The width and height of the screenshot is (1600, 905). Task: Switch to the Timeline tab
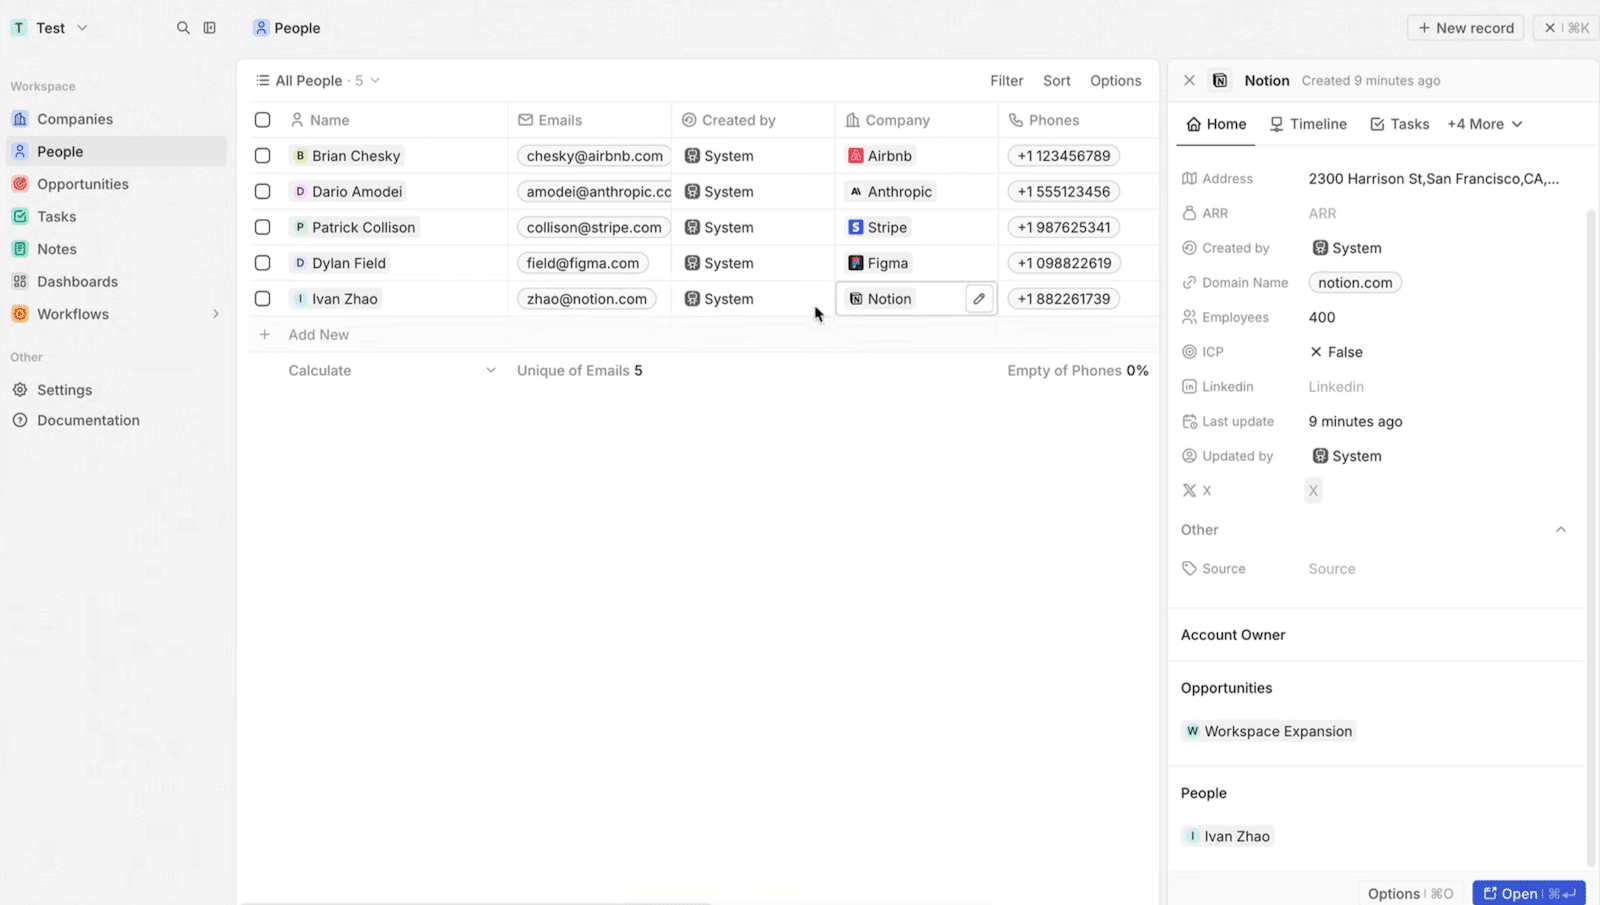[x=1308, y=124]
